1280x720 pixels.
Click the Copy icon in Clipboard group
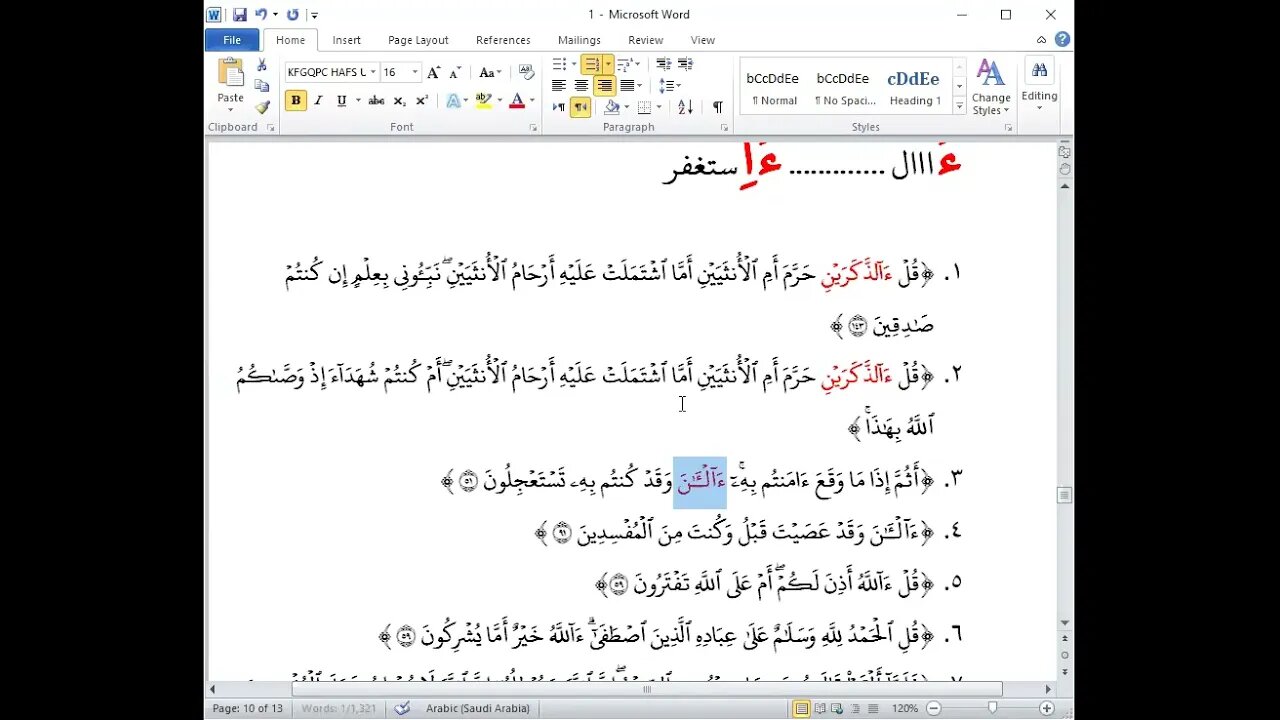tap(262, 86)
